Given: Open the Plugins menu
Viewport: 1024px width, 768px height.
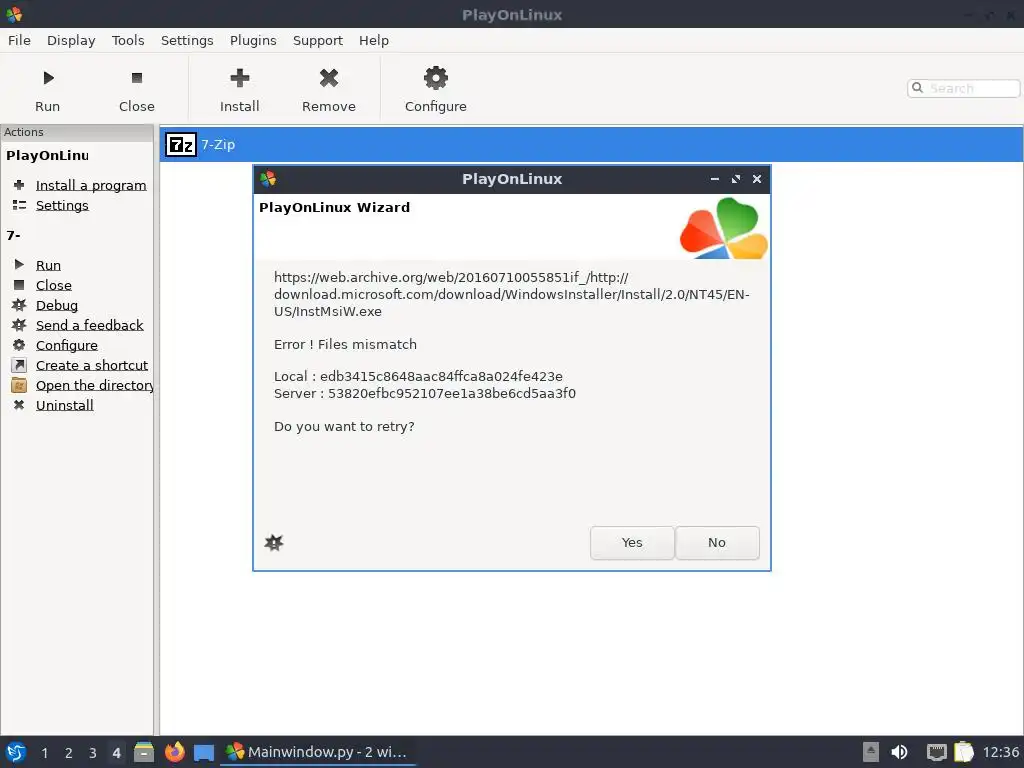Looking at the screenshot, I should pos(253,40).
